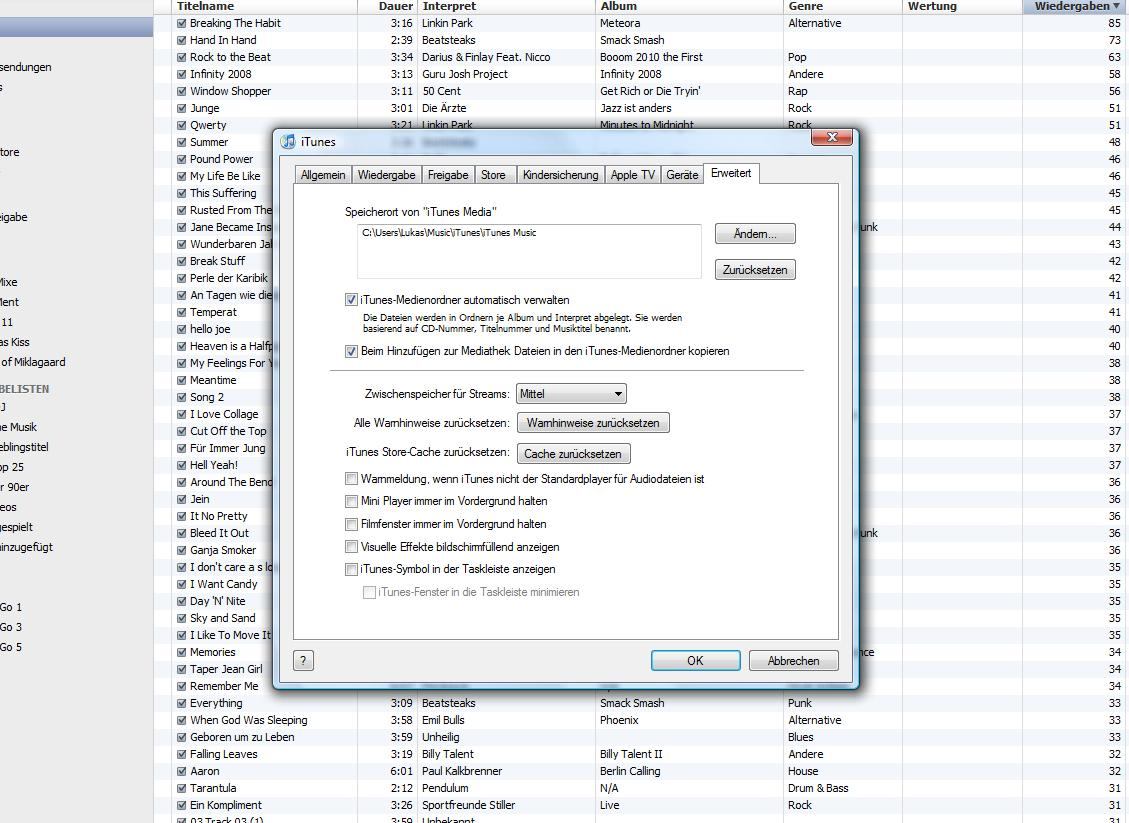Uncheck the Falling Leaves track checkbox

[181, 754]
